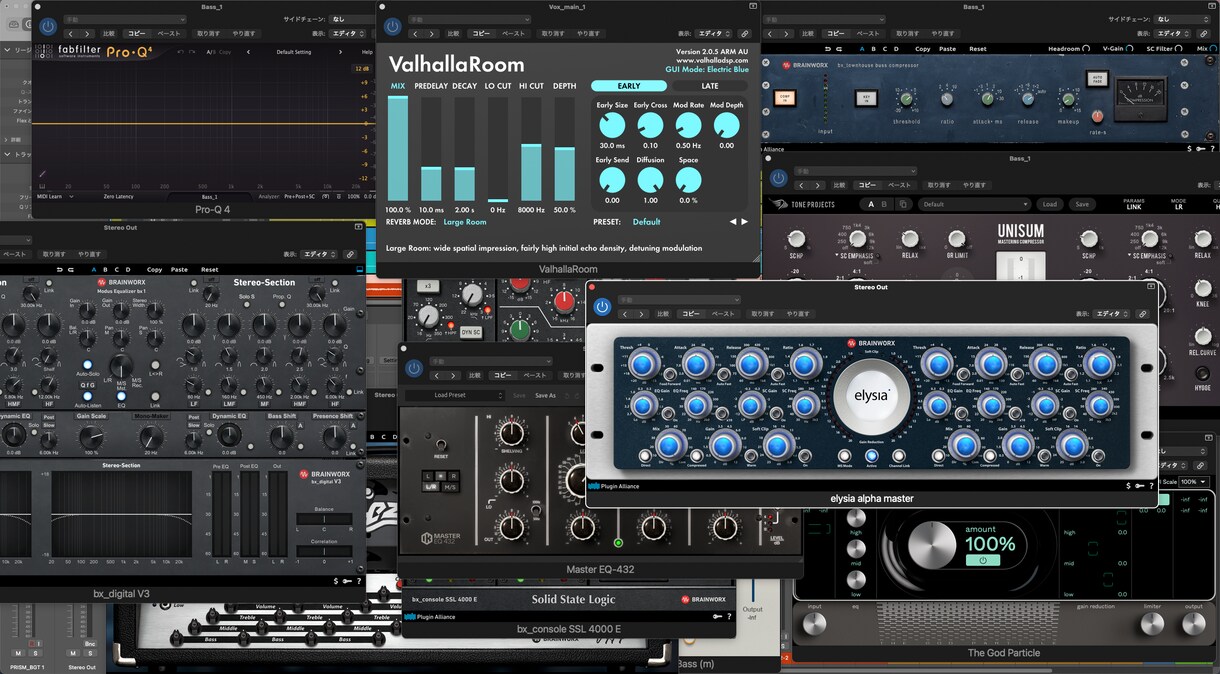Go to the next ValhallaRoom preset with the right arrow

[x=744, y=221]
